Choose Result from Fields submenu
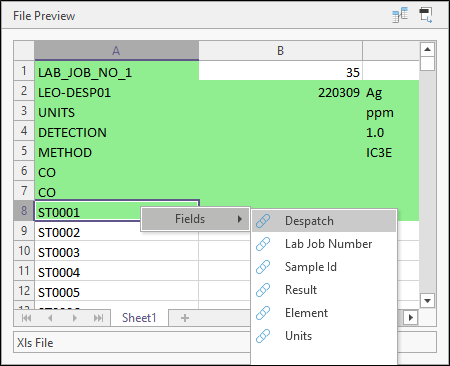 [x=324, y=290]
